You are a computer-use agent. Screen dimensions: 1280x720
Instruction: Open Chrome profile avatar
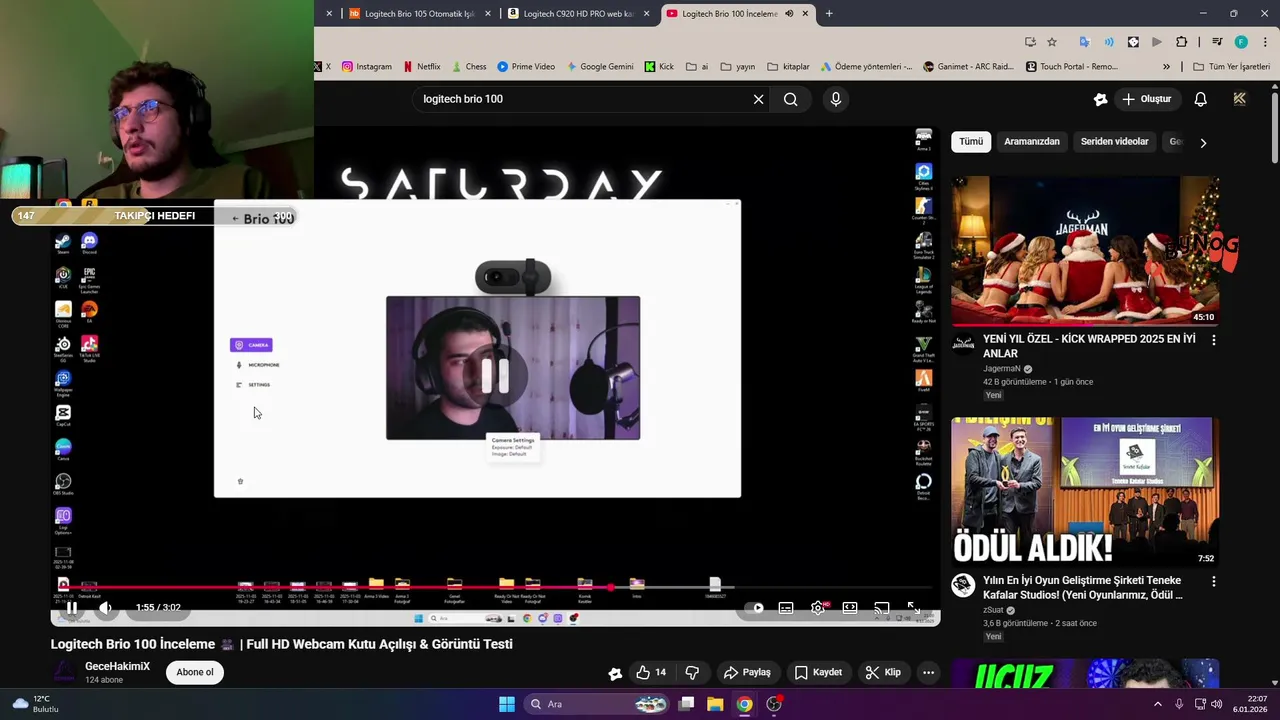pos(1241,42)
